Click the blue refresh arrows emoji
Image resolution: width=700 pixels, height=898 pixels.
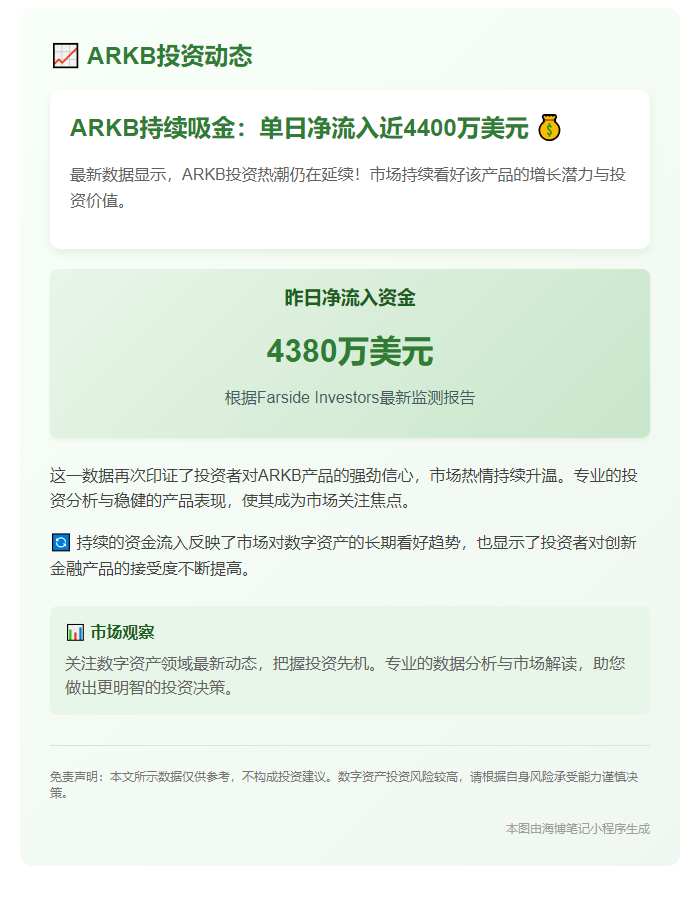[x=61, y=542]
